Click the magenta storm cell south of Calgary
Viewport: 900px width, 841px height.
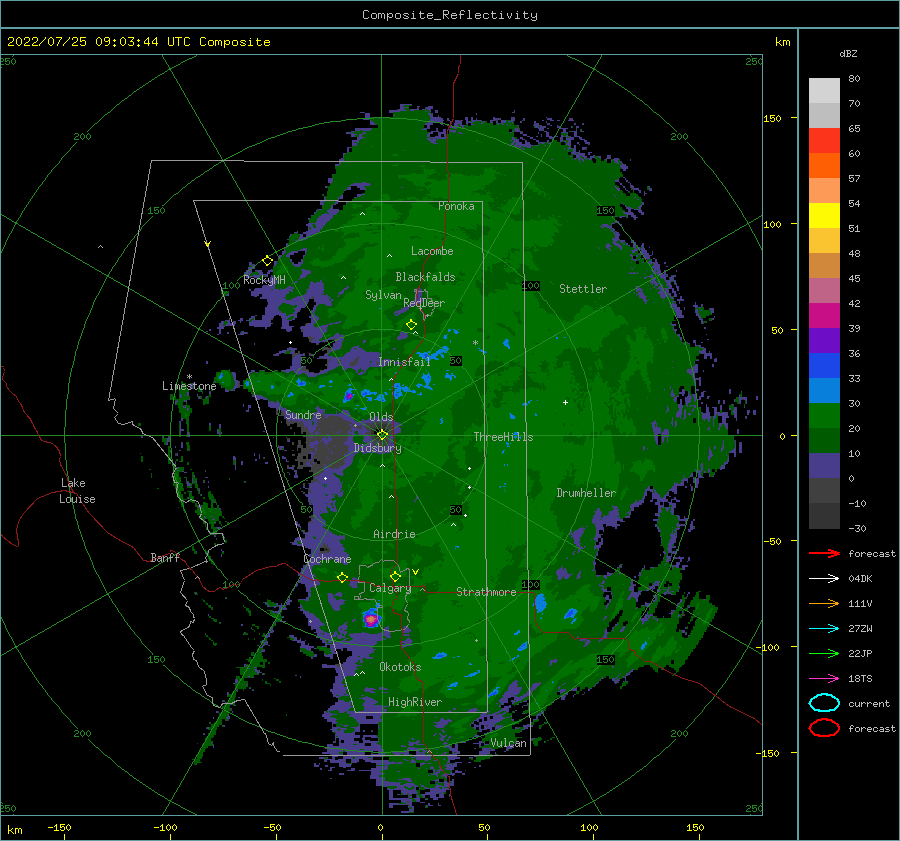click(371, 619)
